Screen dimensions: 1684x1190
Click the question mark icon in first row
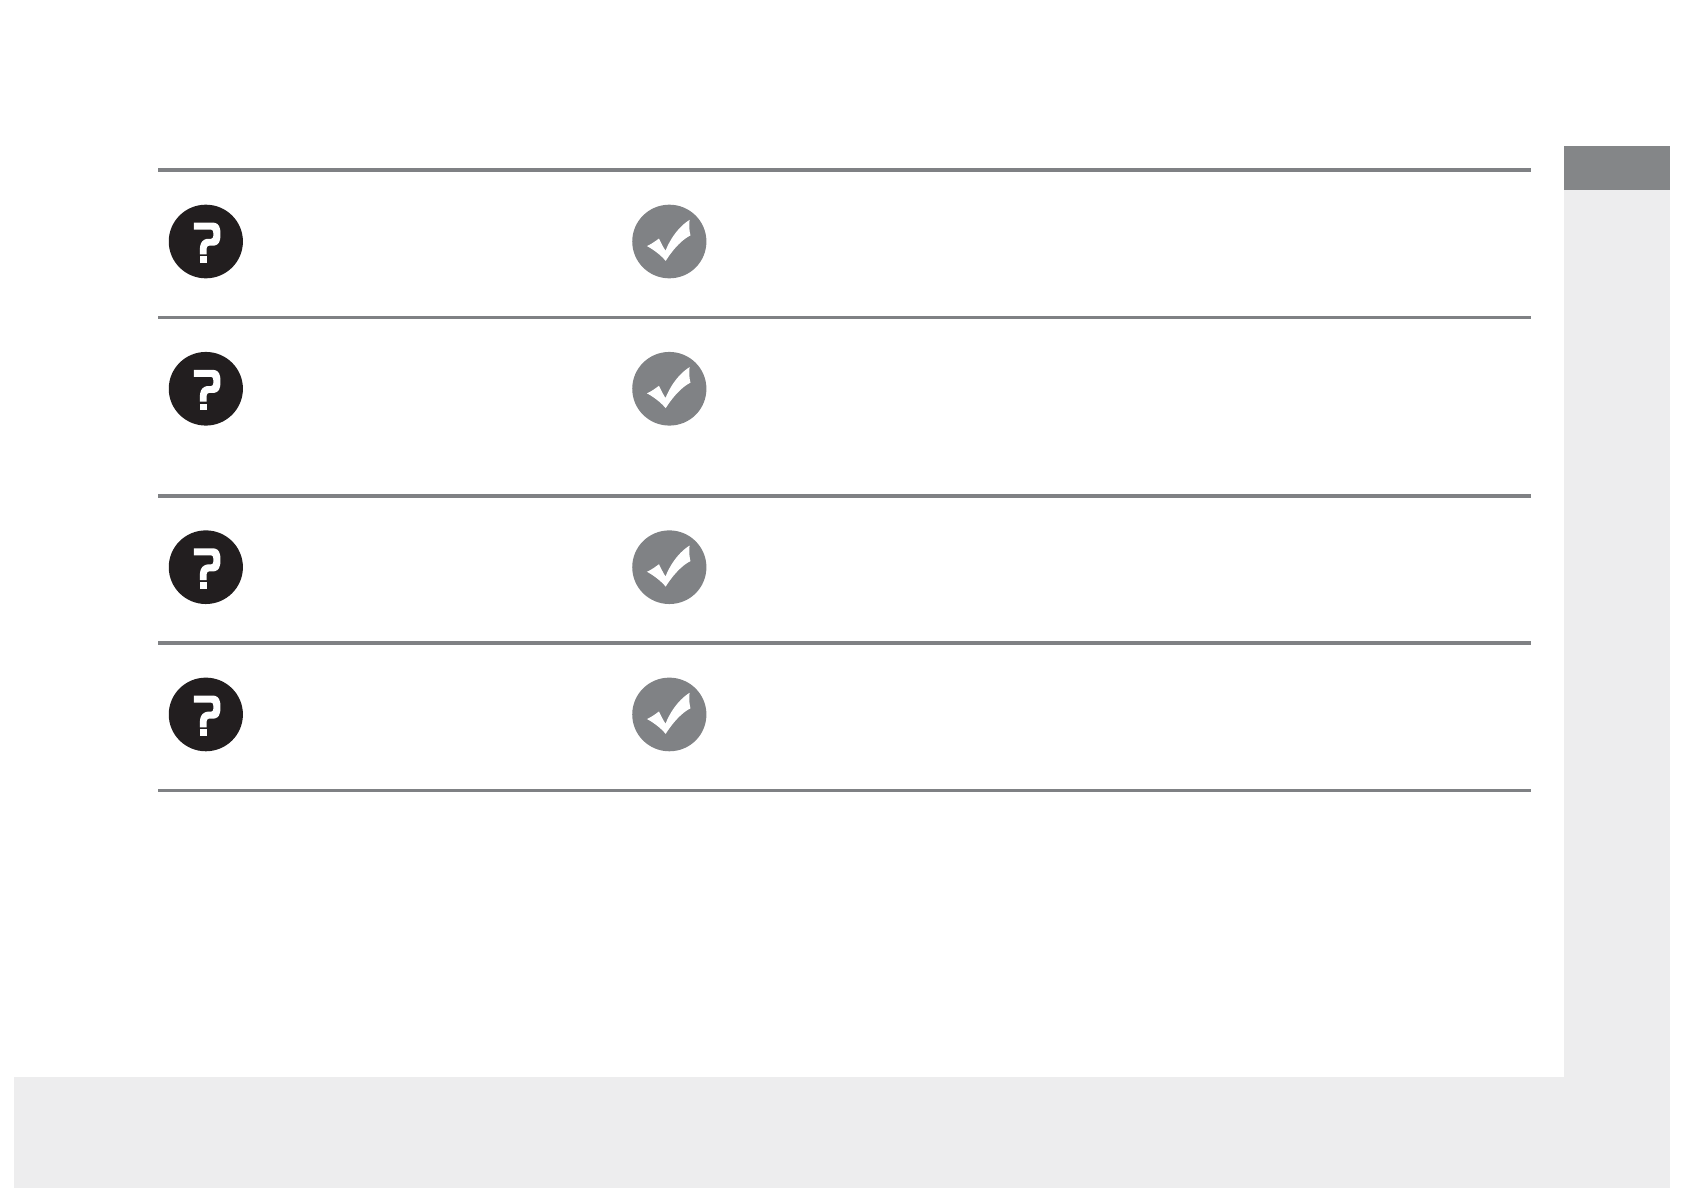206,242
